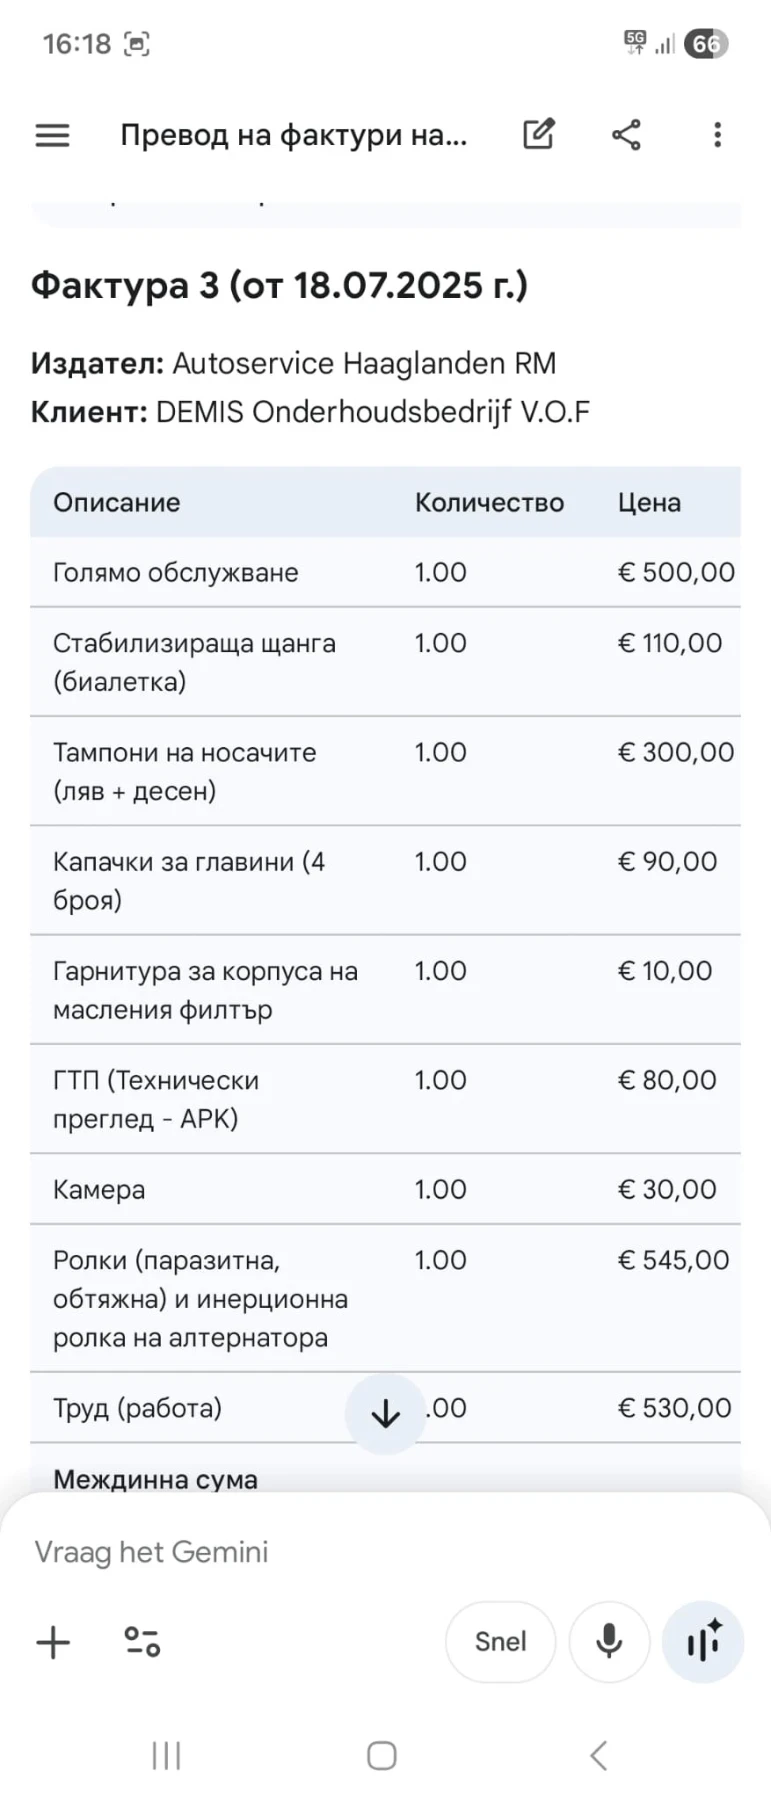Tap the plus icon to add attachment
This screenshot has width=771, height=1800.
53,1642
